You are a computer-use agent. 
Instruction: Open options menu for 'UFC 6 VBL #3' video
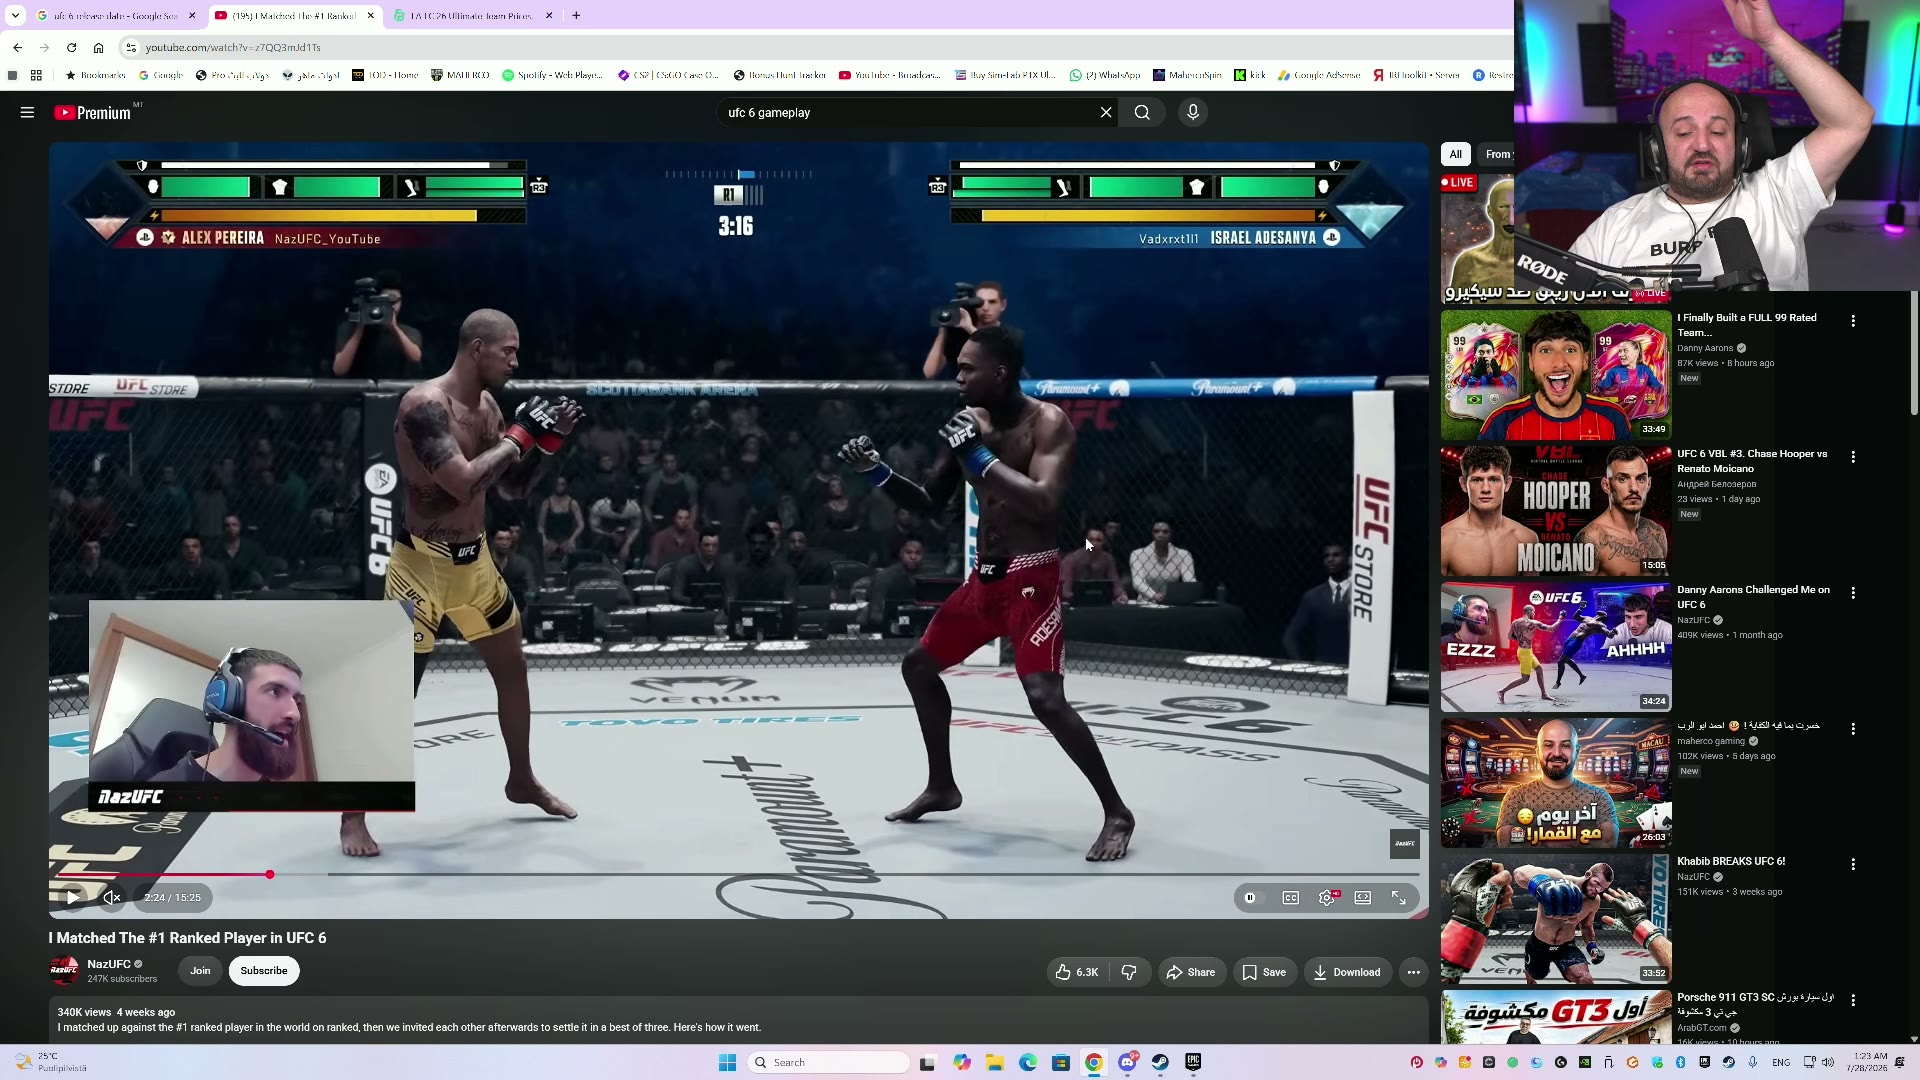pos(1853,457)
